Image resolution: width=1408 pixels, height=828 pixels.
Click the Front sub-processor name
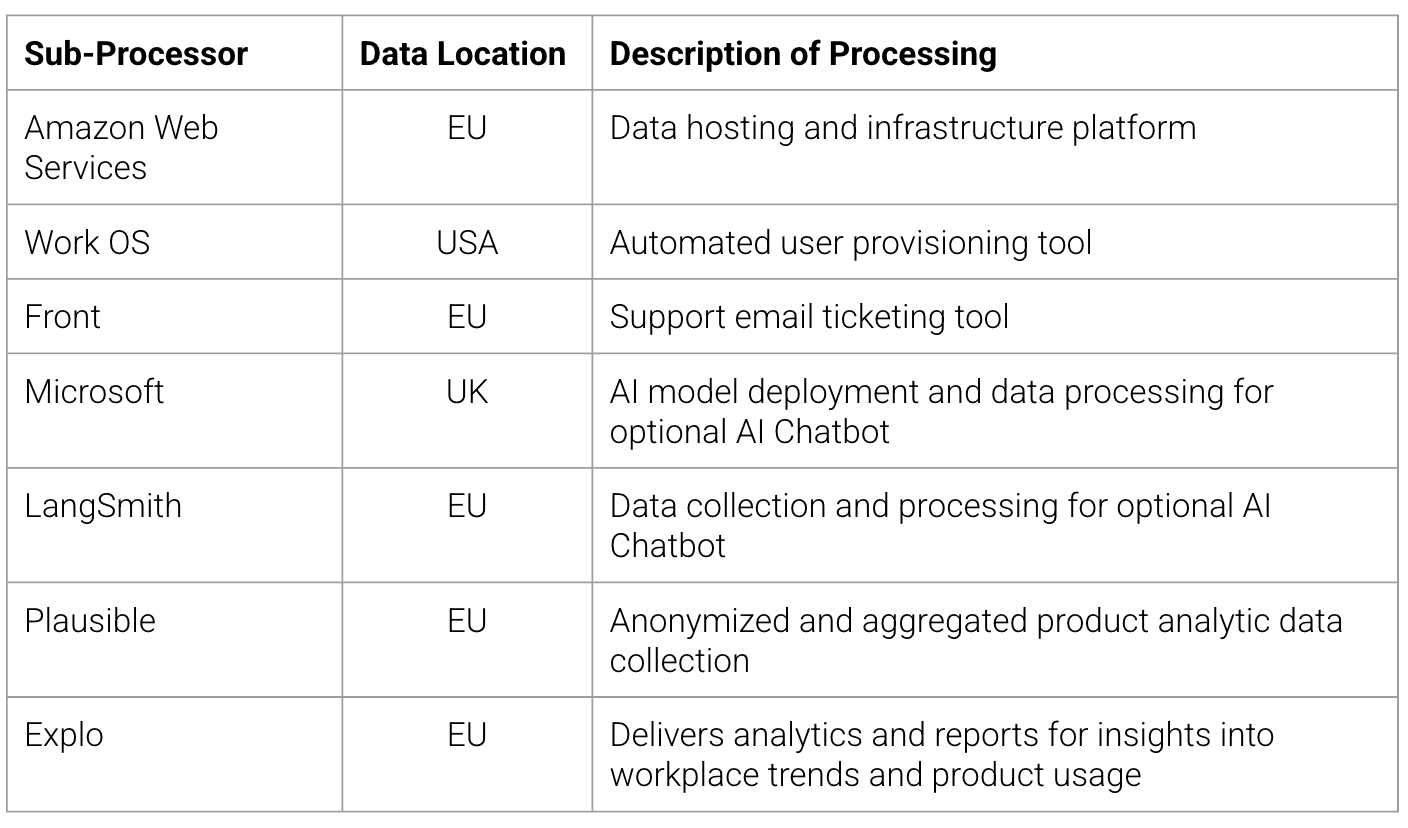tap(63, 317)
